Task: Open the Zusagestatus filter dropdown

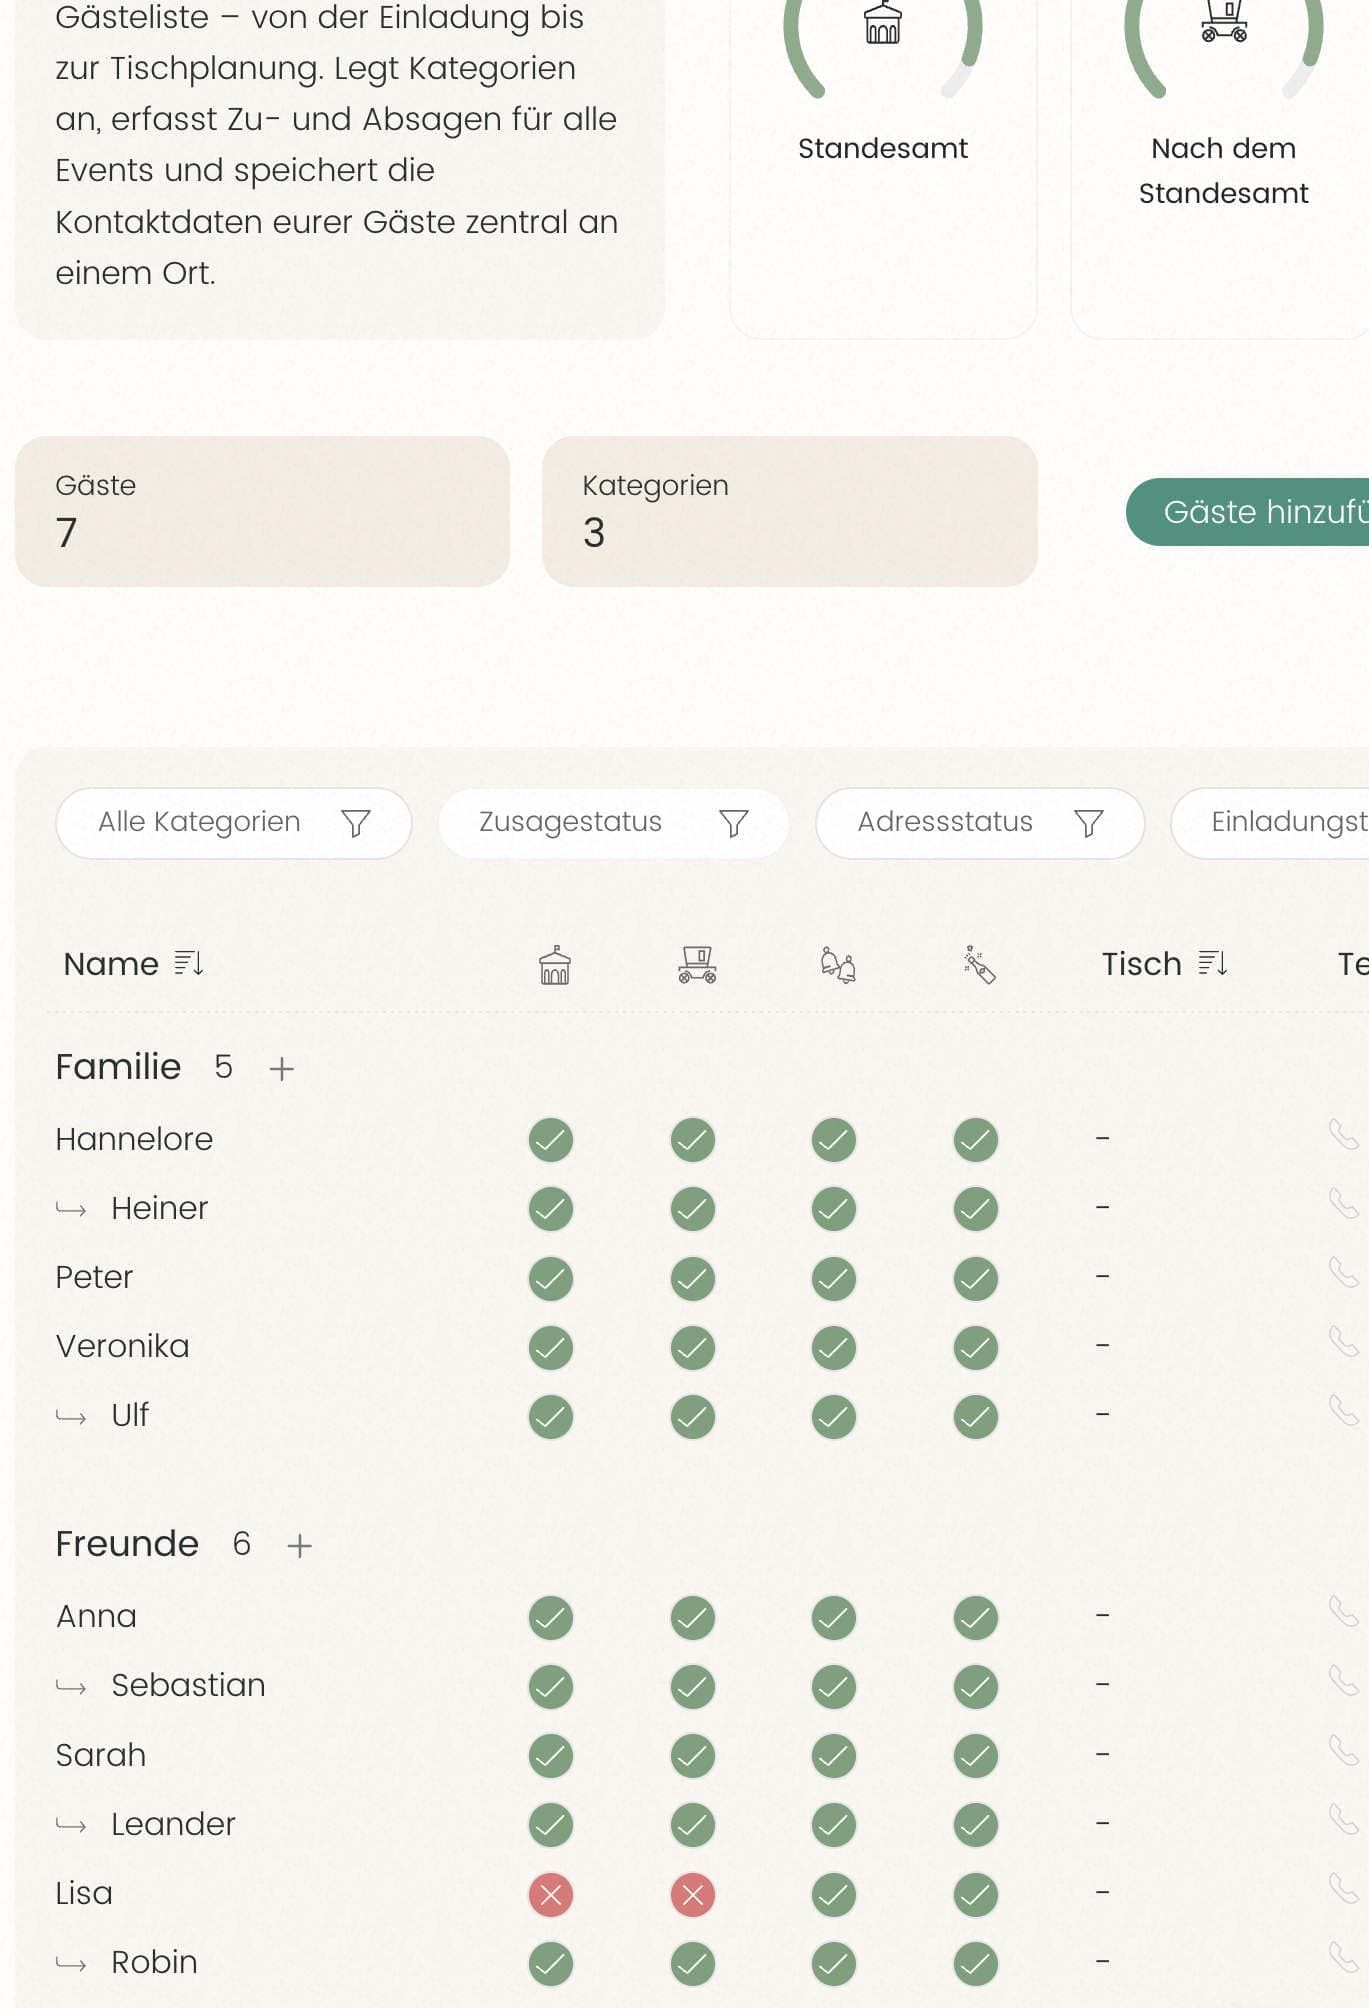Action: pyautogui.click(x=613, y=823)
